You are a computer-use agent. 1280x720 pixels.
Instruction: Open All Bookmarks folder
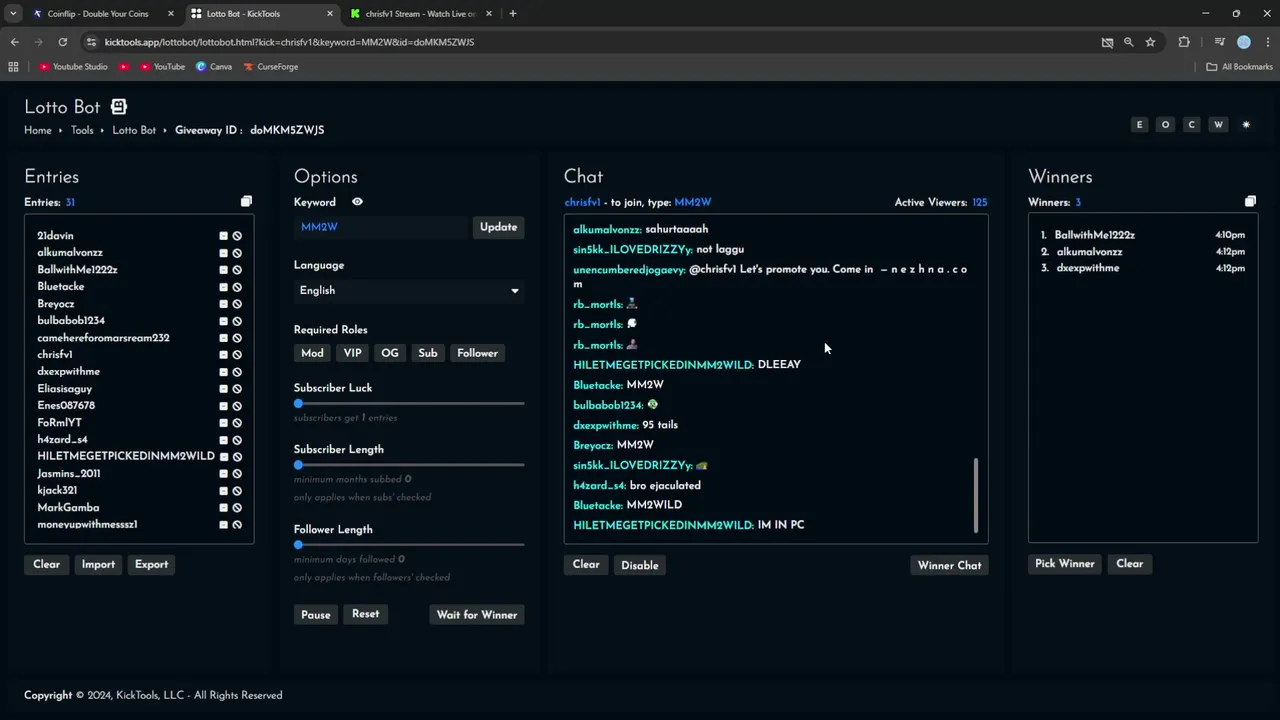point(1239,67)
